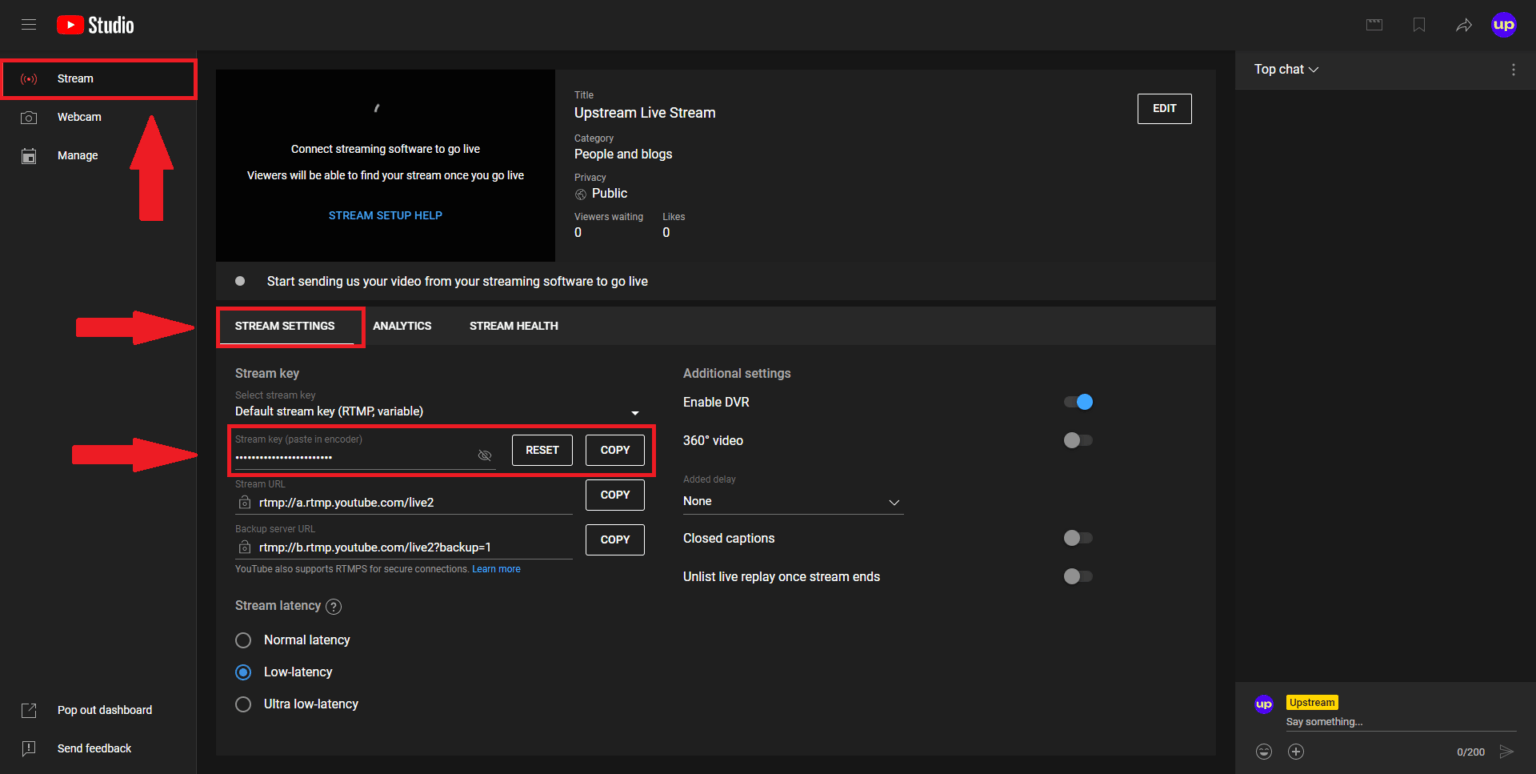Open the Manage section from the sidebar

77,155
